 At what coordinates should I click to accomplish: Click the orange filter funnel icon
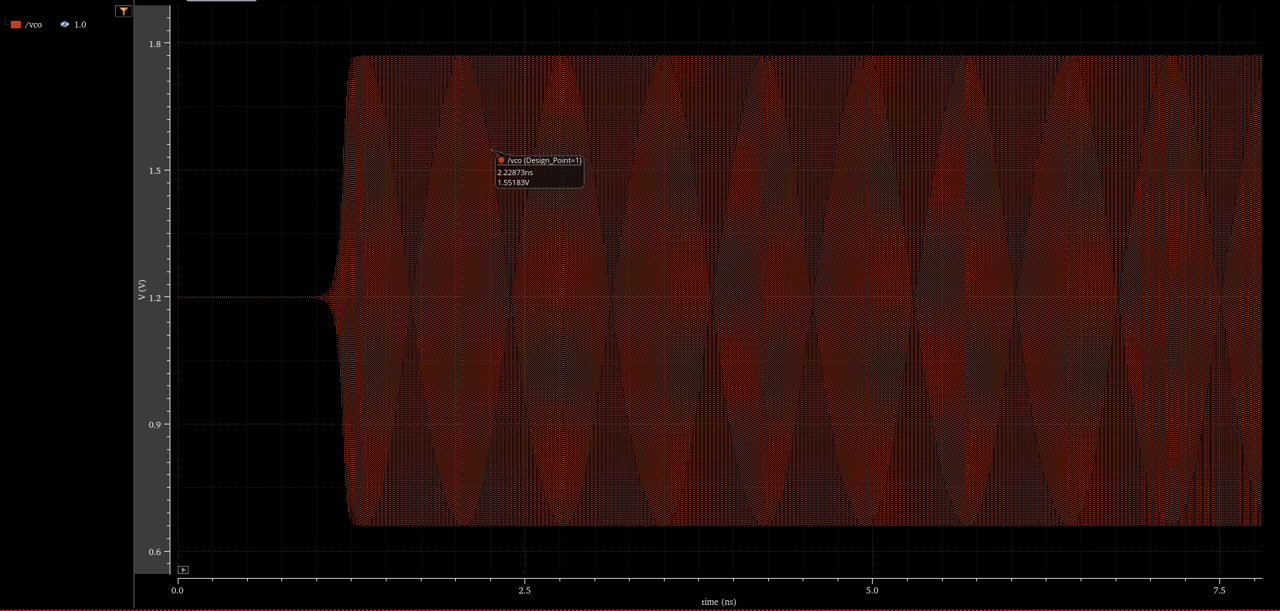pos(123,11)
